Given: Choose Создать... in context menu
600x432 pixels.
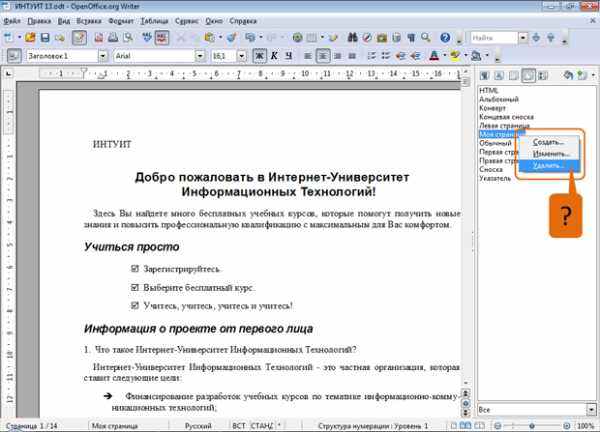Looking at the screenshot, I should coord(549,142).
